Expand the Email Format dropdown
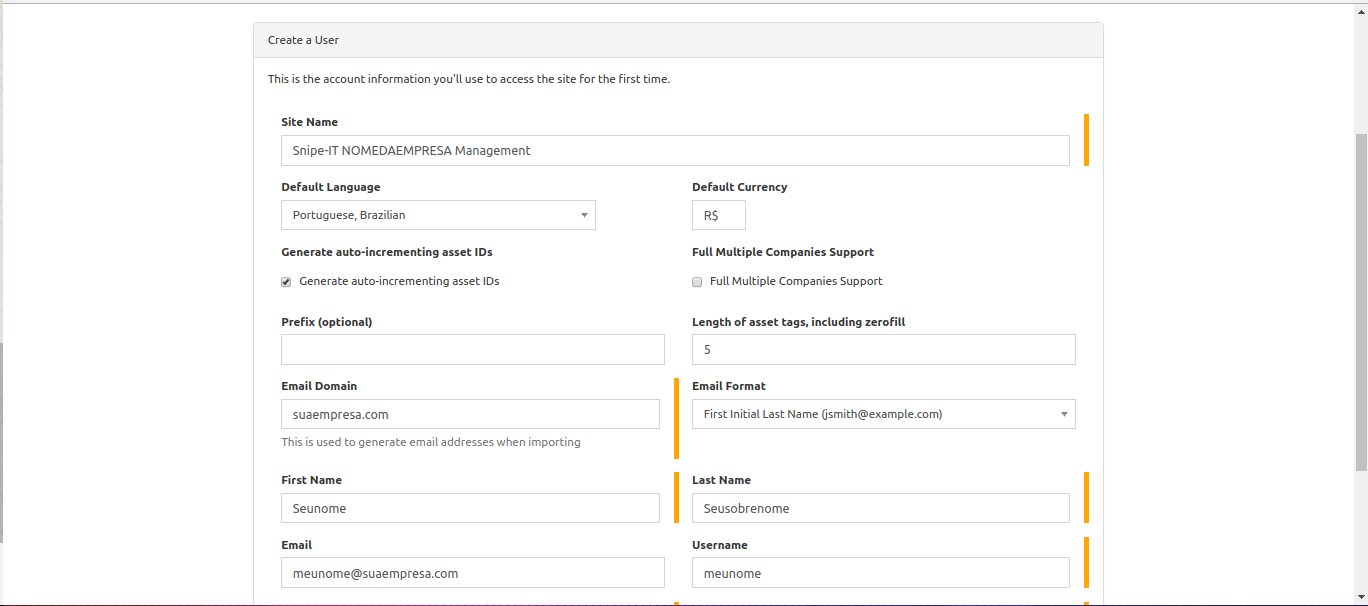The width and height of the screenshot is (1368, 606). [884, 414]
